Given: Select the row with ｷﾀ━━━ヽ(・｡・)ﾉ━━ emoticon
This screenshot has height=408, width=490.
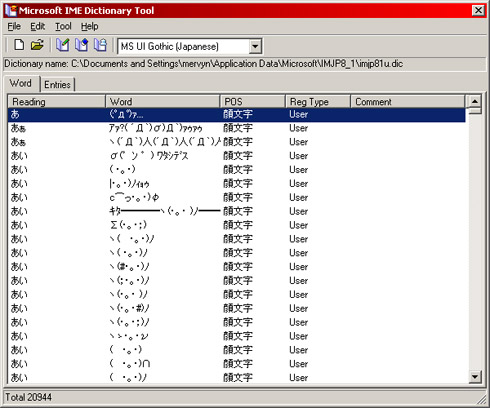Looking at the screenshot, I should coord(237,211).
